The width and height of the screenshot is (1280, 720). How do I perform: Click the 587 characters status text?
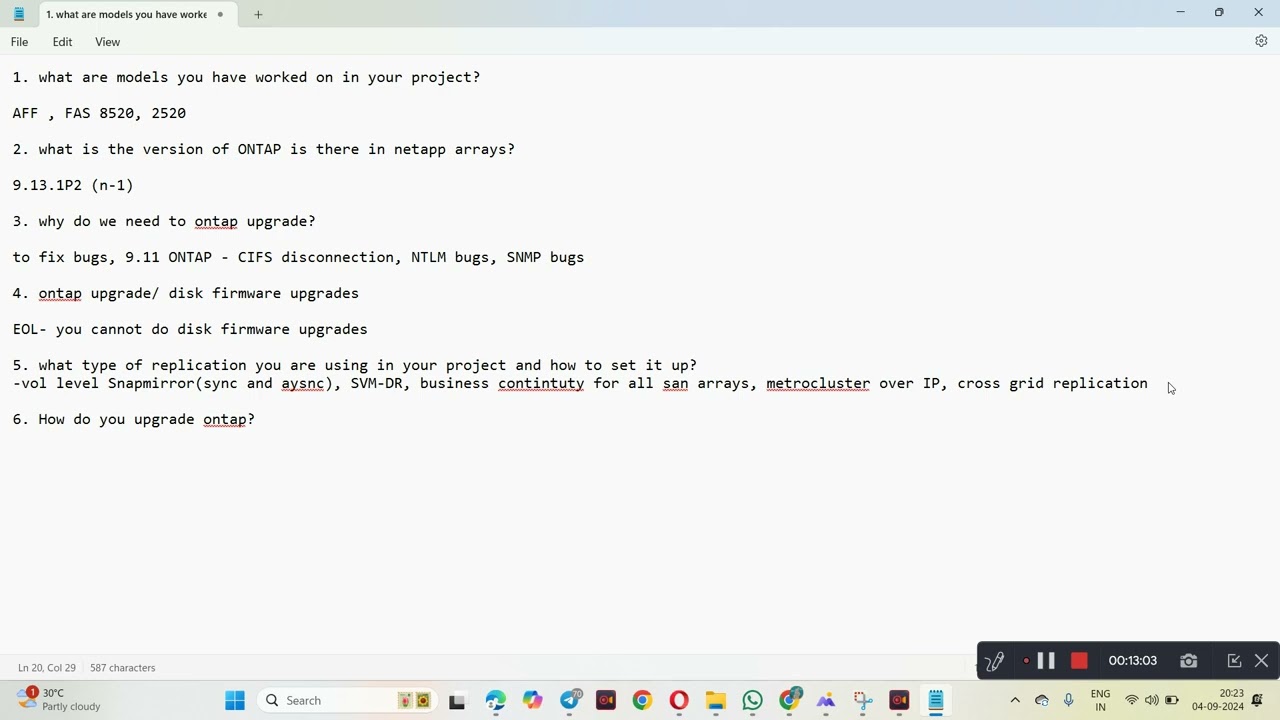(x=122, y=668)
